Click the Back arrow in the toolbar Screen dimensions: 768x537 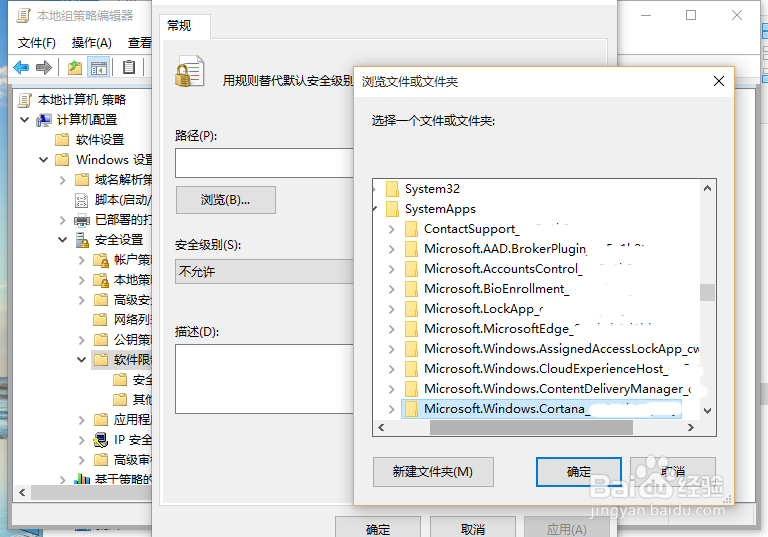coord(21,67)
